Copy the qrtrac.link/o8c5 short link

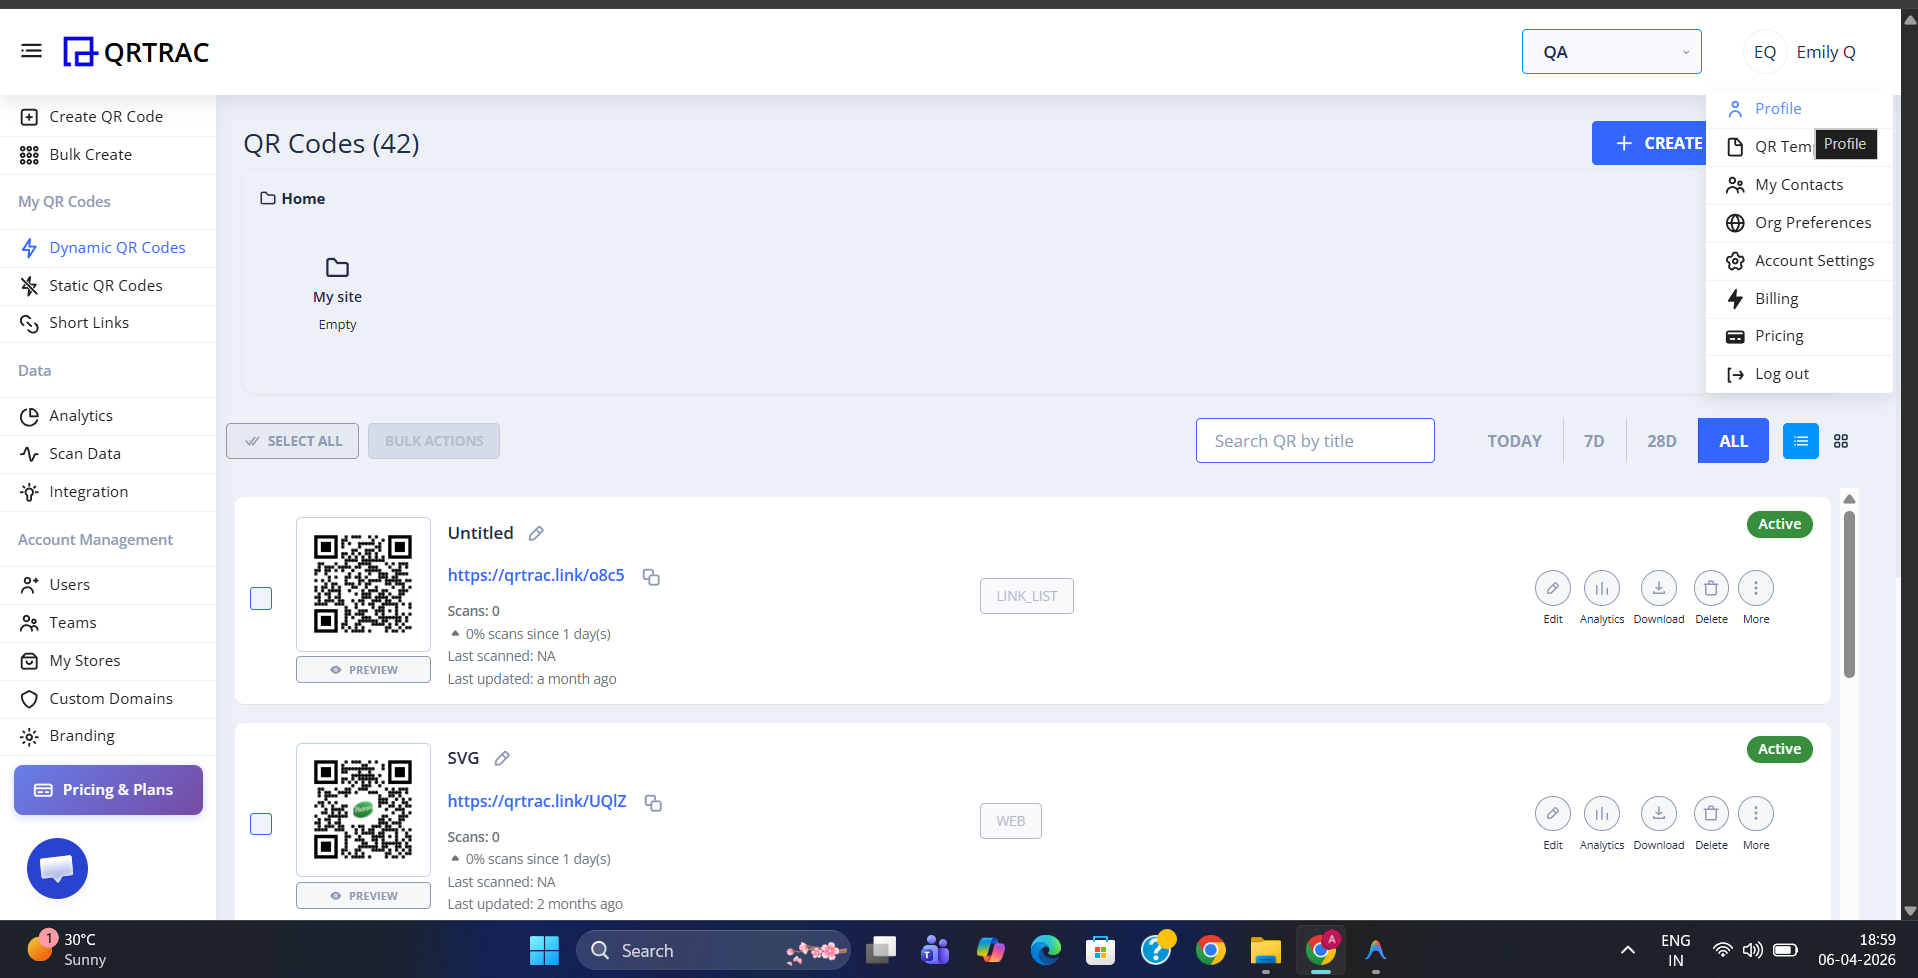[x=651, y=577]
